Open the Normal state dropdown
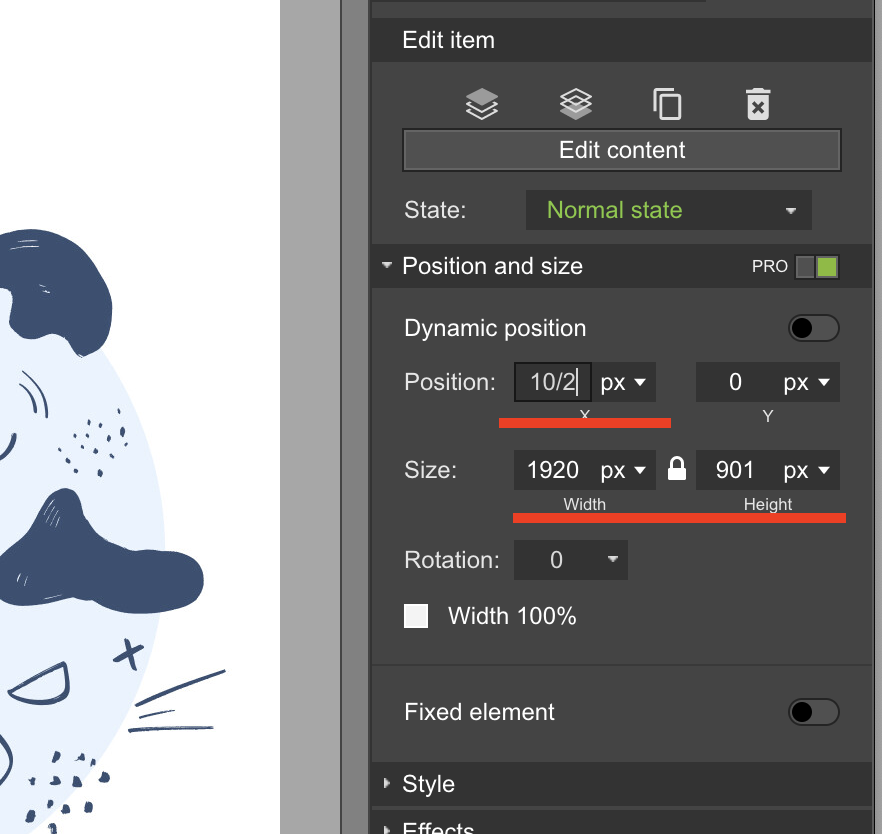 coord(668,210)
